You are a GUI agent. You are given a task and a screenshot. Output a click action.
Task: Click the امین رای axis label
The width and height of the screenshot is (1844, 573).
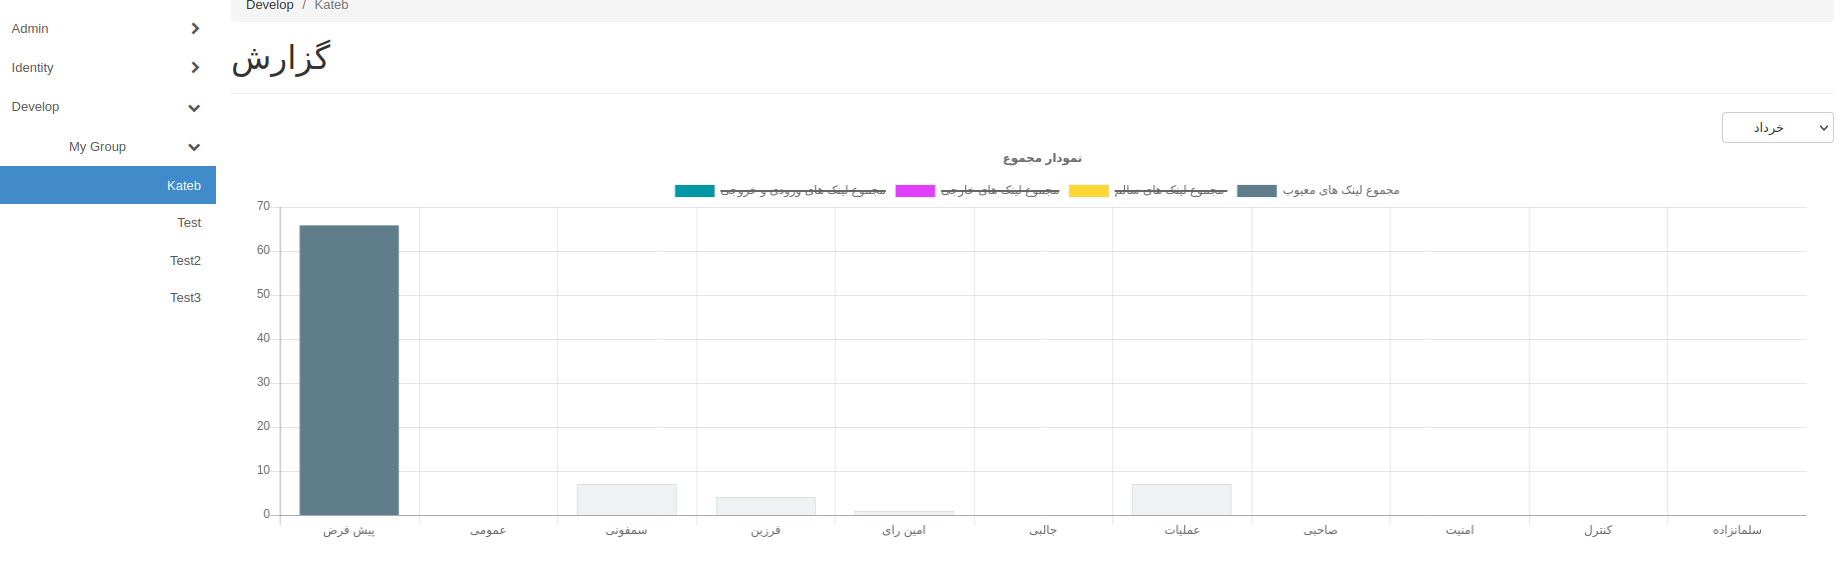904,531
